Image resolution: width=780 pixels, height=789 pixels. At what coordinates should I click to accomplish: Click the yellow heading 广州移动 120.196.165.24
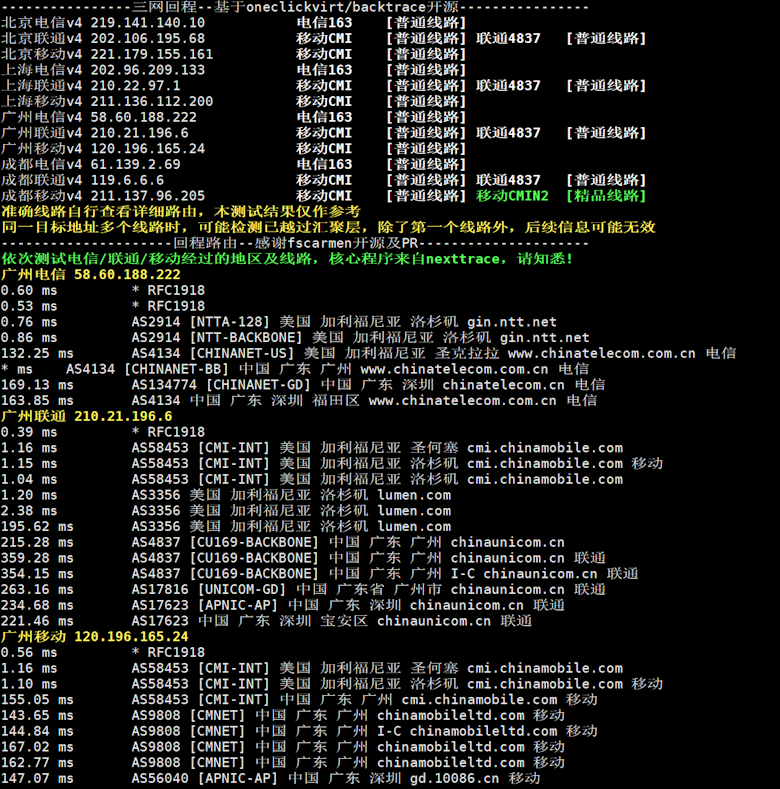(95, 637)
